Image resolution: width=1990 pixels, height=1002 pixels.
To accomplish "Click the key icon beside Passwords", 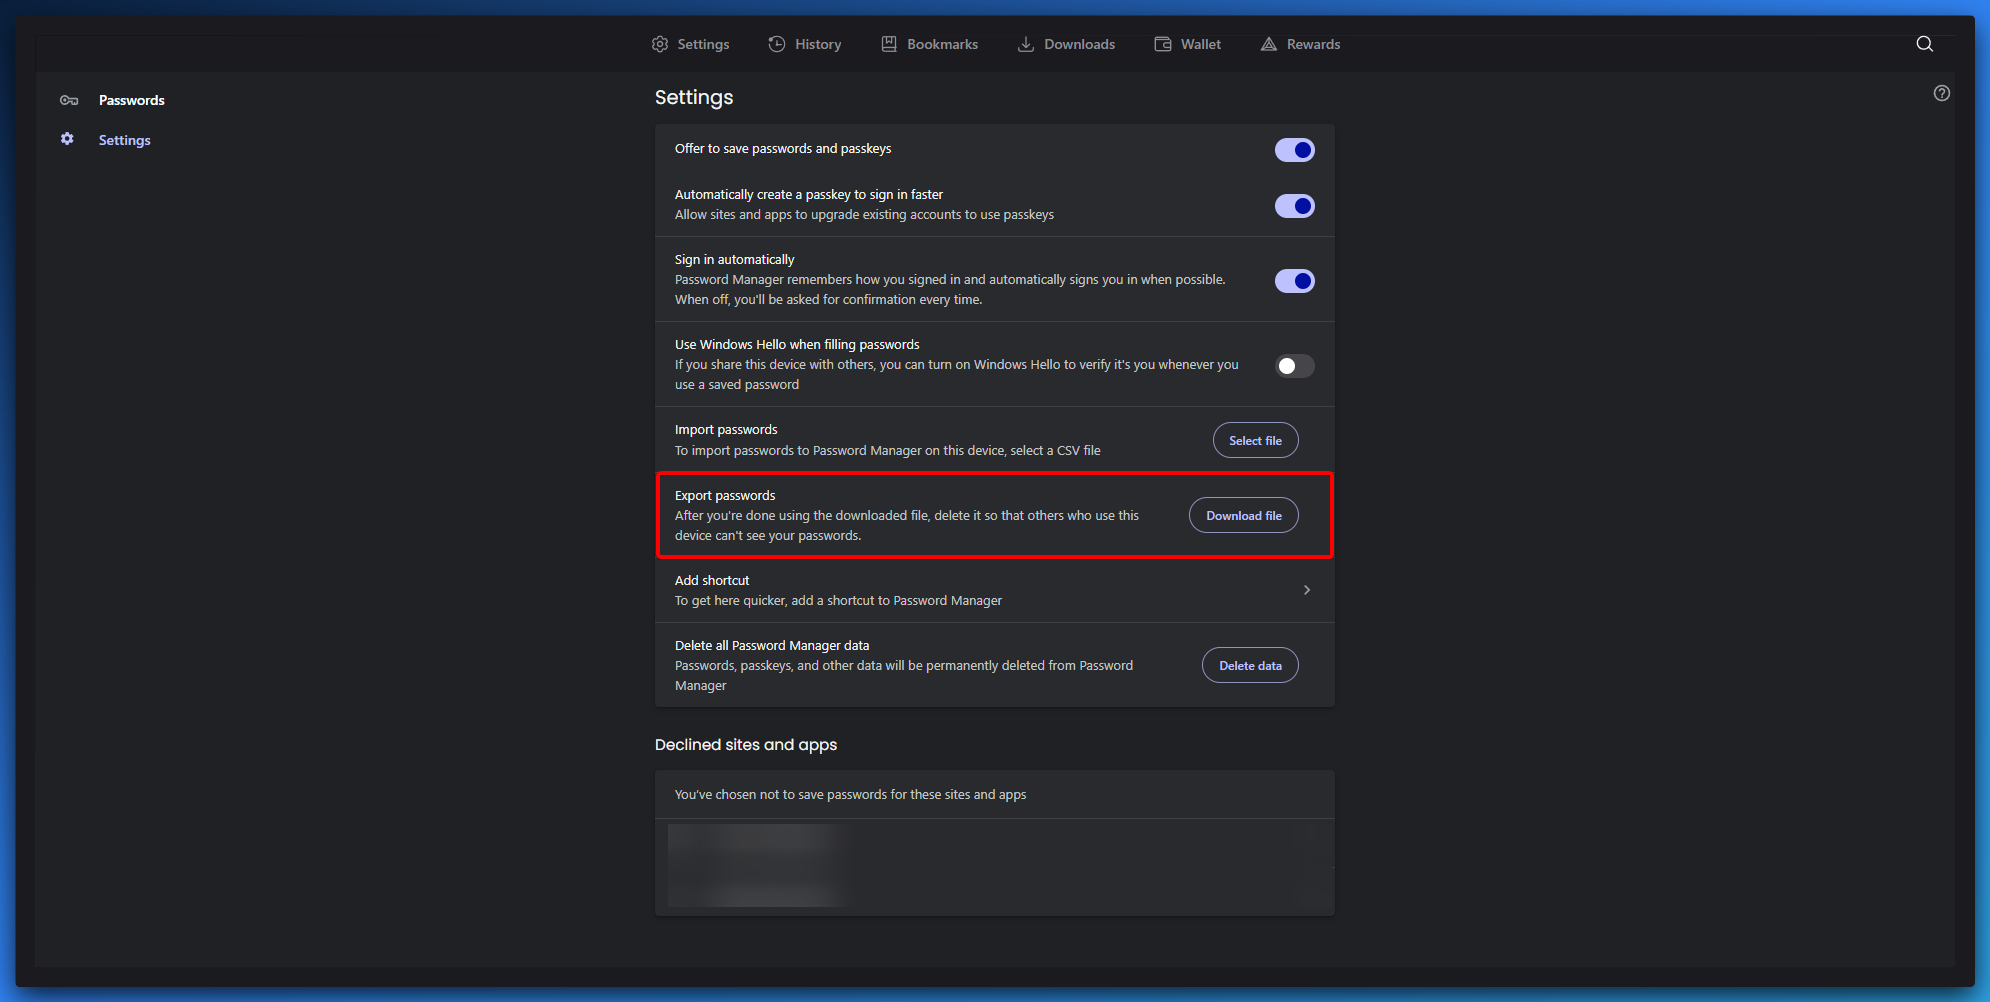I will coord(69,100).
